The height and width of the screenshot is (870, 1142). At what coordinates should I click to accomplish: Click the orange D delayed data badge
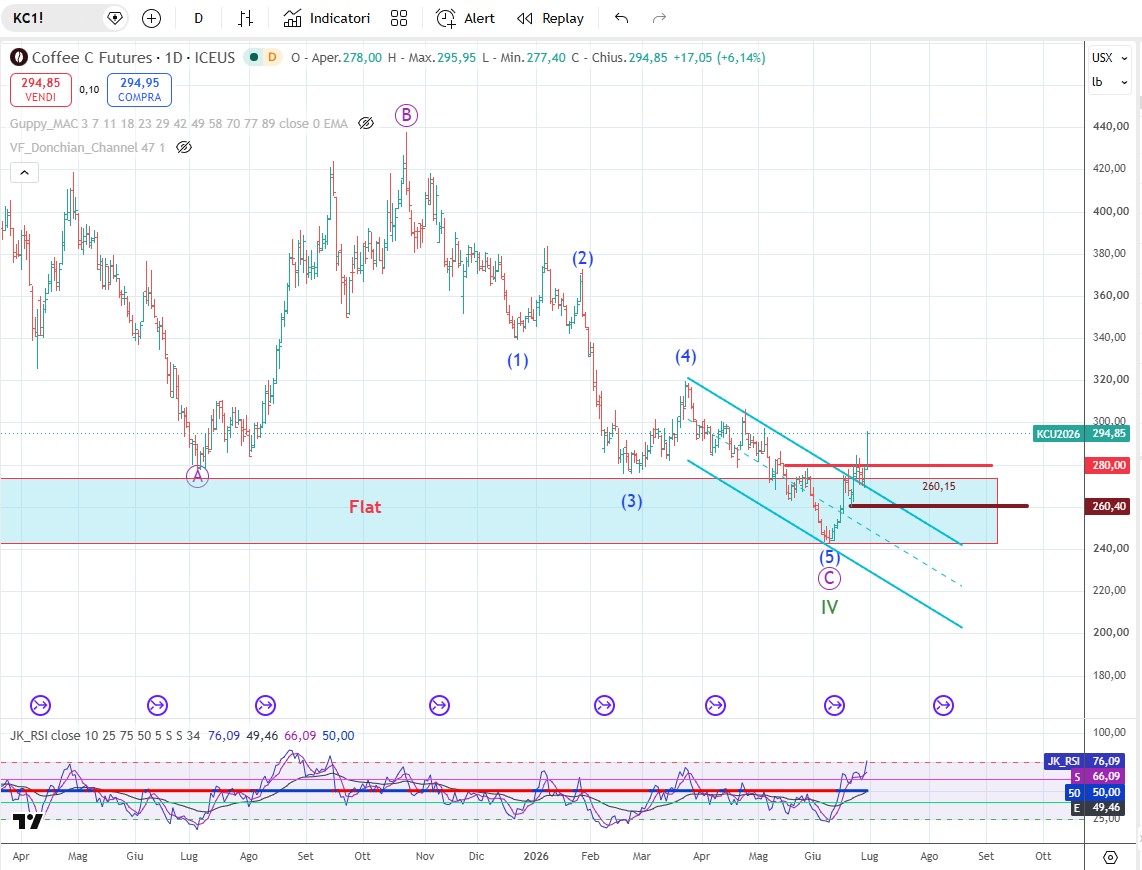(272, 57)
